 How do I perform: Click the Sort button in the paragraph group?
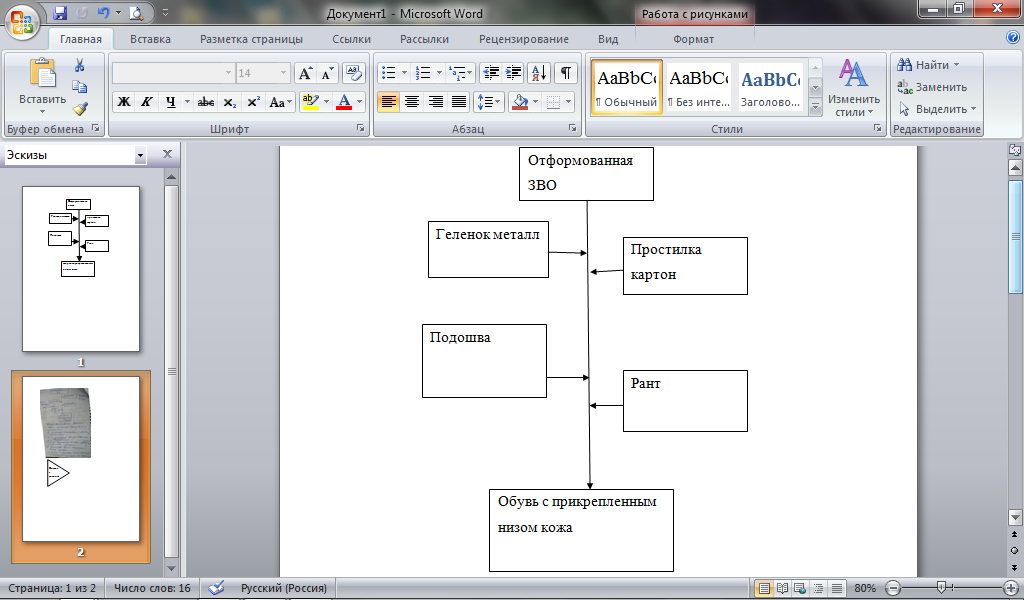coord(539,72)
